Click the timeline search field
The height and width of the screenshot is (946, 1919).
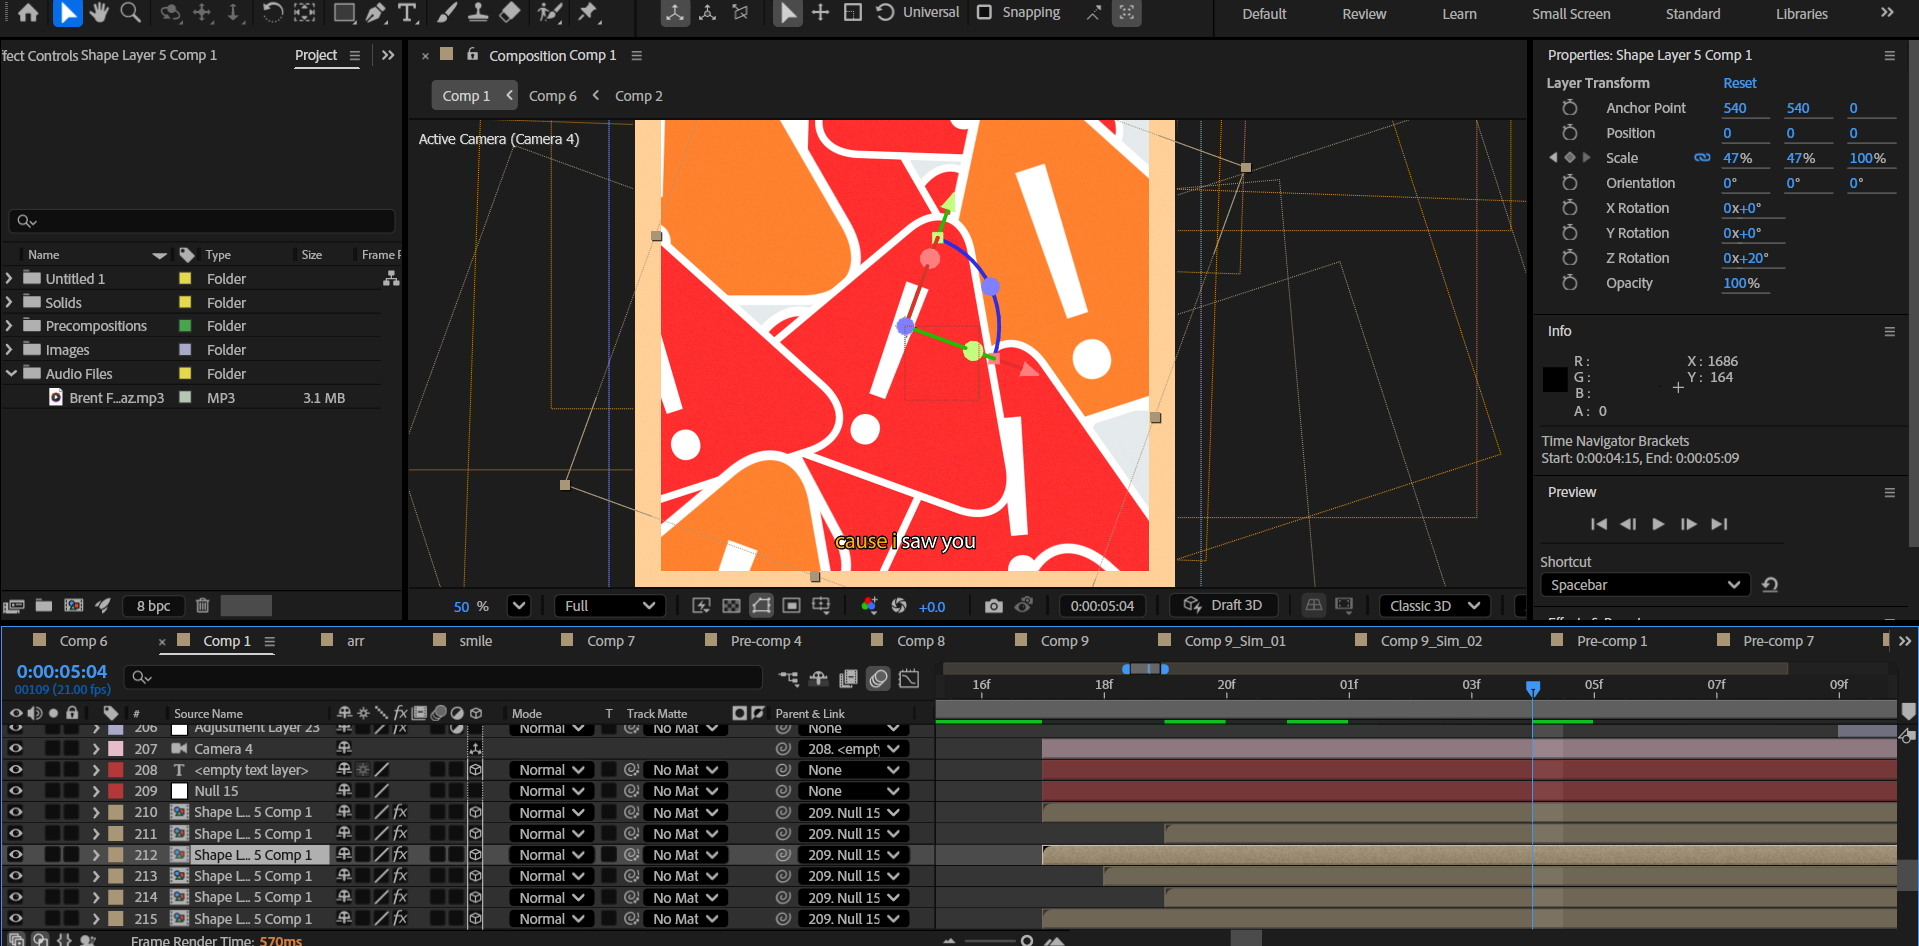(x=450, y=677)
